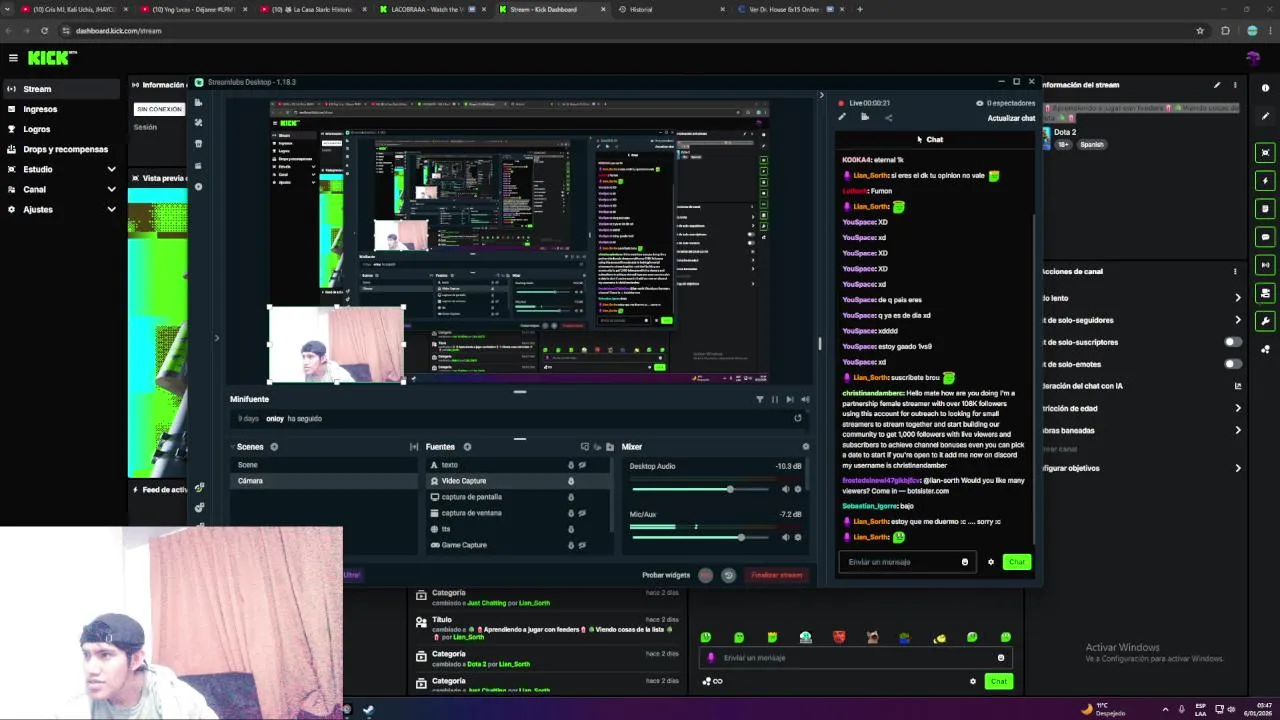This screenshot has width=1280, height=720.
Task: Open Información del stream three-dot menu
Action: [1235, 85]
